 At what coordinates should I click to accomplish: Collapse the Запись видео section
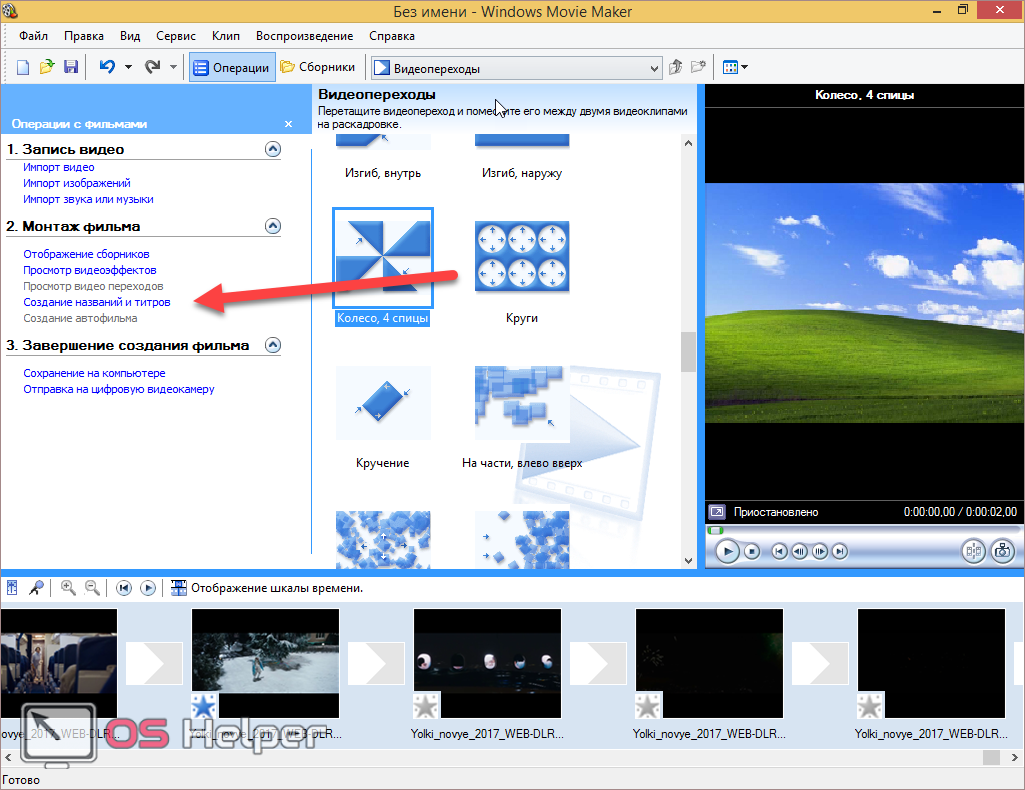(x=273, y=149)
